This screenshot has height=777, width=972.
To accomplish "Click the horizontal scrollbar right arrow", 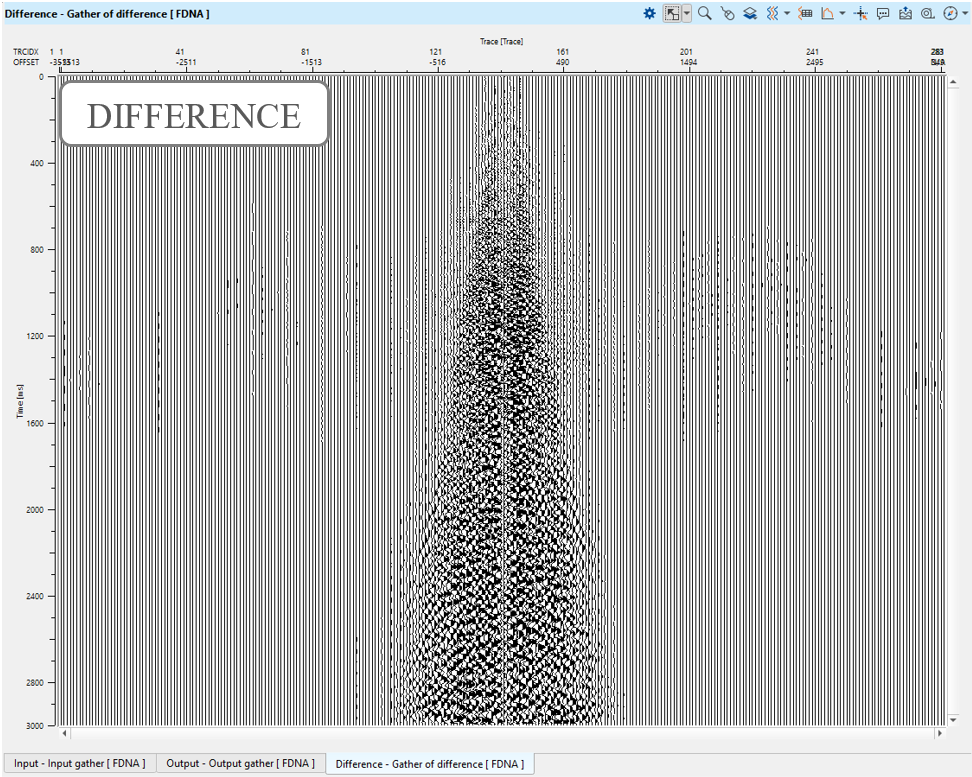I will (x=938, y=733).
